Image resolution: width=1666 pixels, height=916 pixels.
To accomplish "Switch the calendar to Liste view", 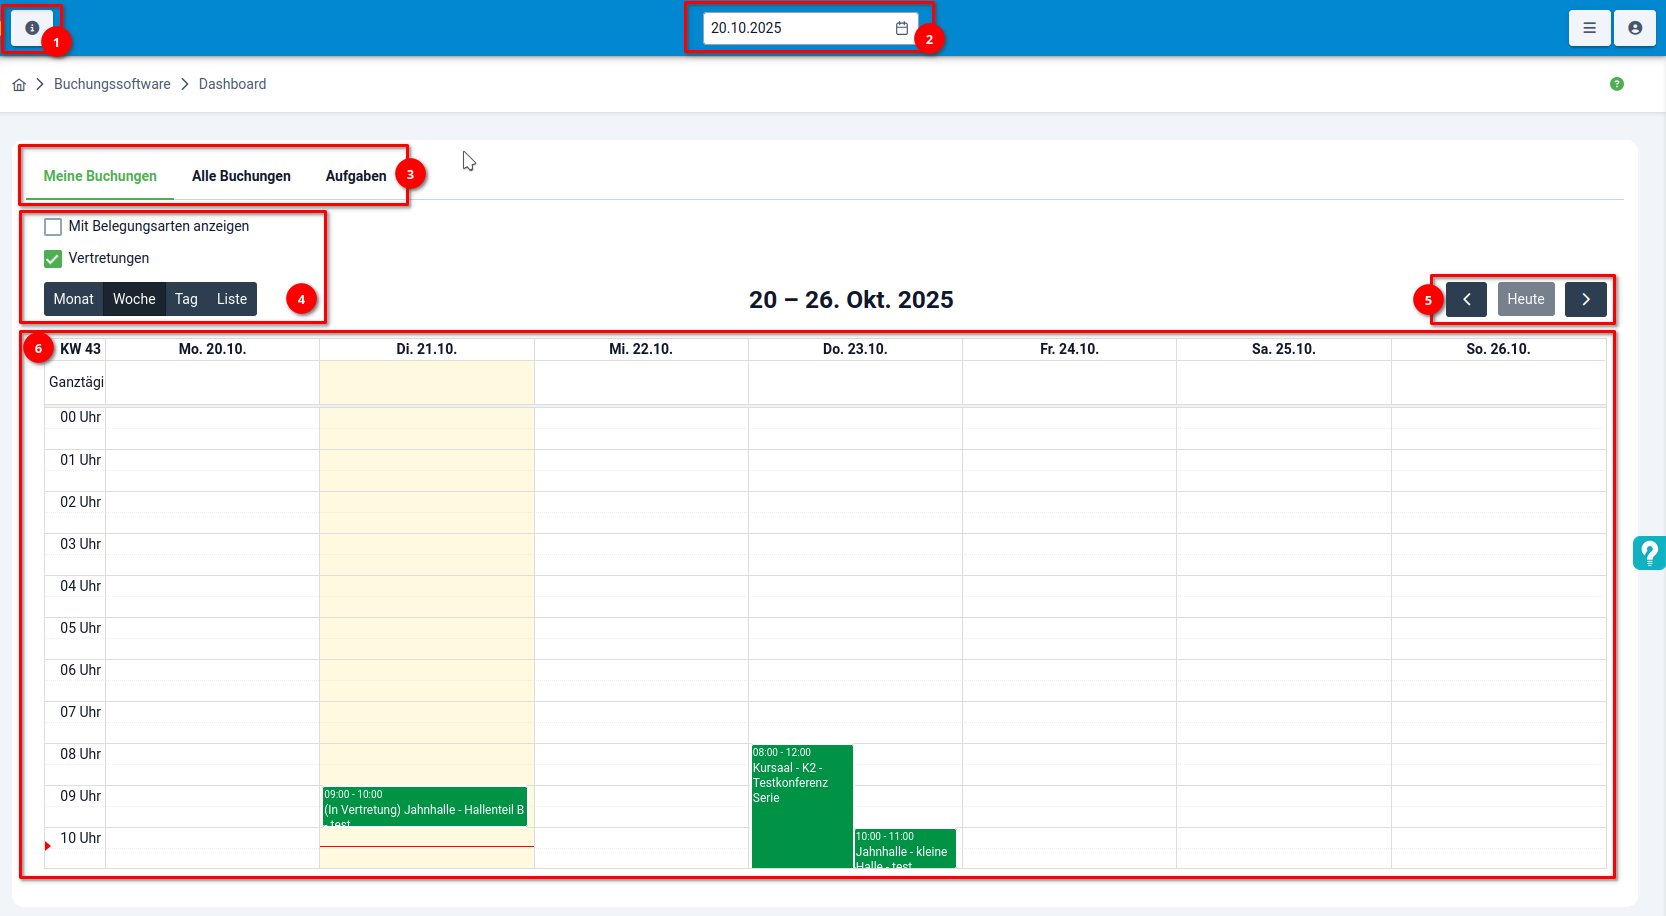I will tap(231, 298).
